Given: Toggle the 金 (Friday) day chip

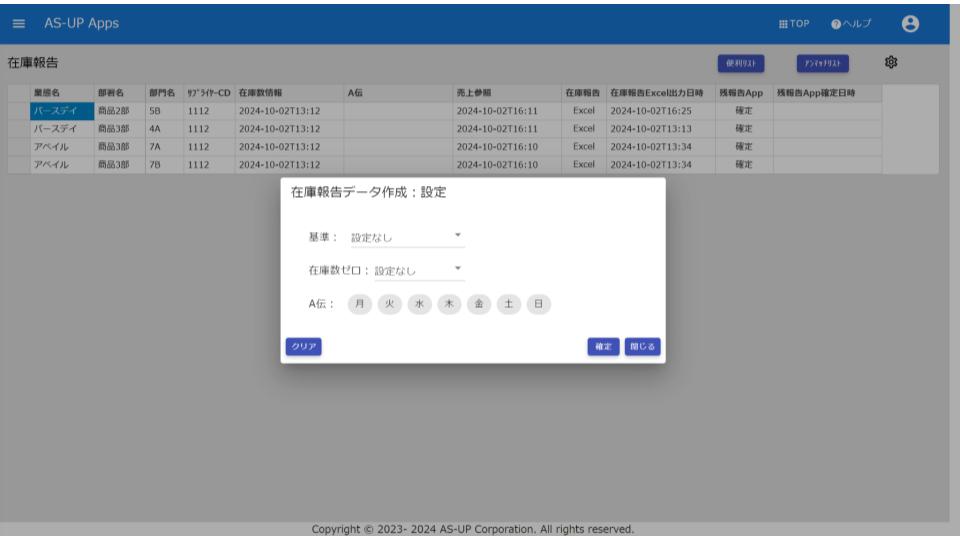Looking at the screenshot, I should pyautogui.click(x=480, y=305).
